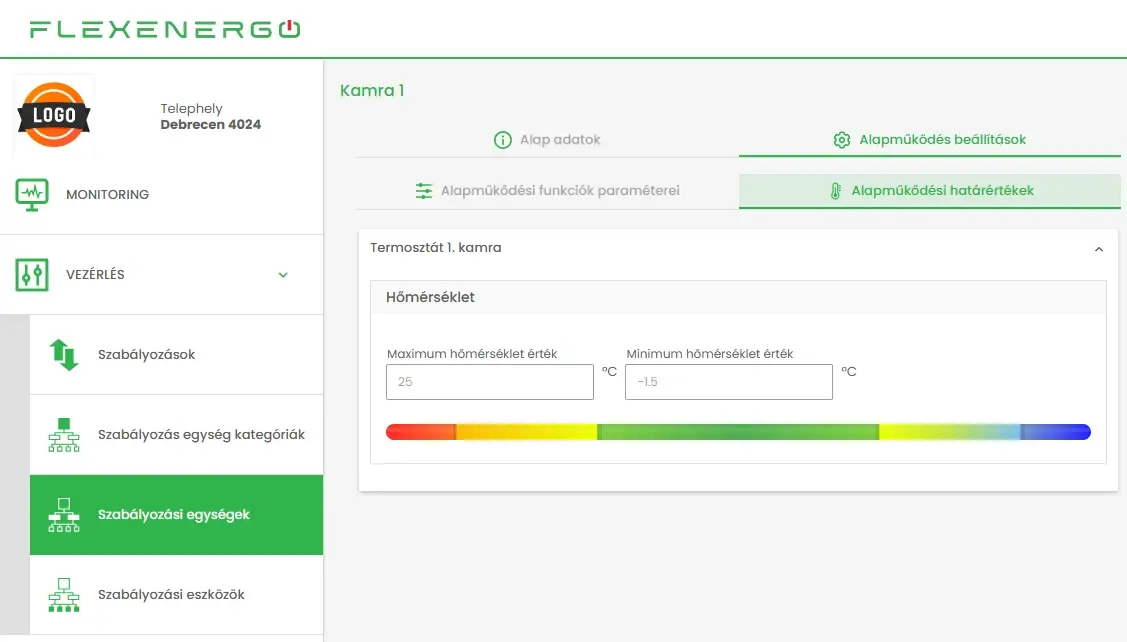Open the Szabályozások menu item
The image size is (1127, 642).
[146, 355]
